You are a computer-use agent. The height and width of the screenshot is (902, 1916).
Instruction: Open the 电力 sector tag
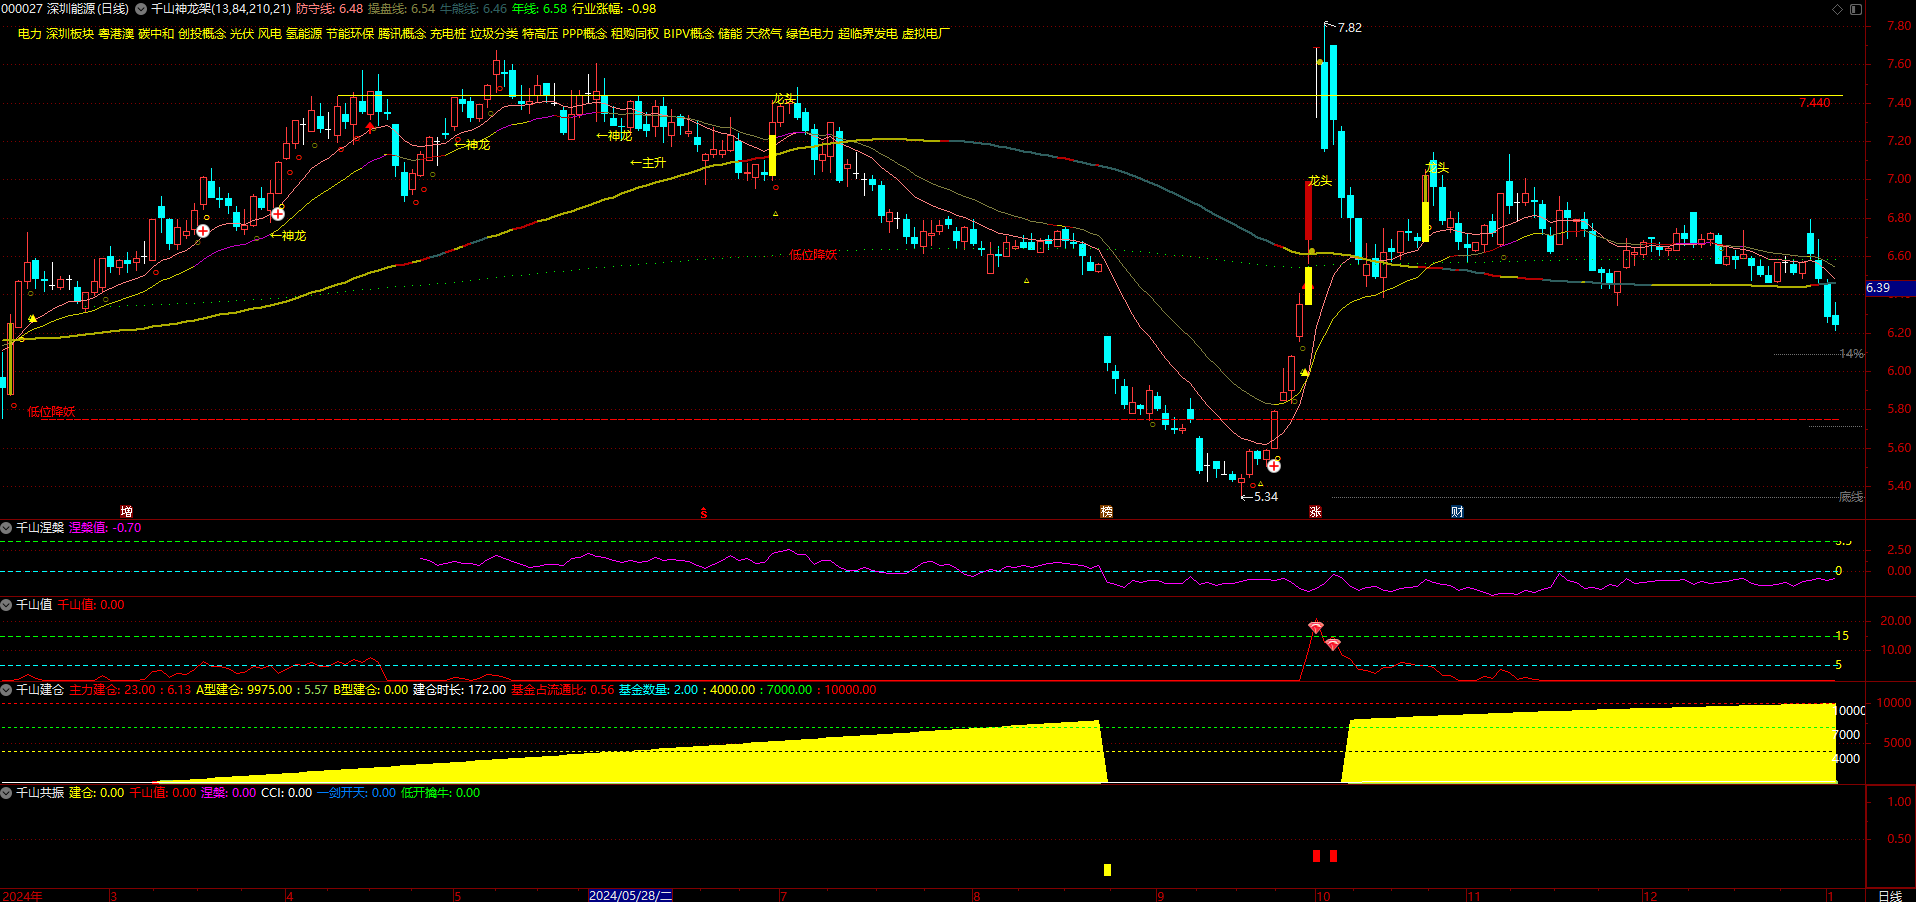point(30,34)
